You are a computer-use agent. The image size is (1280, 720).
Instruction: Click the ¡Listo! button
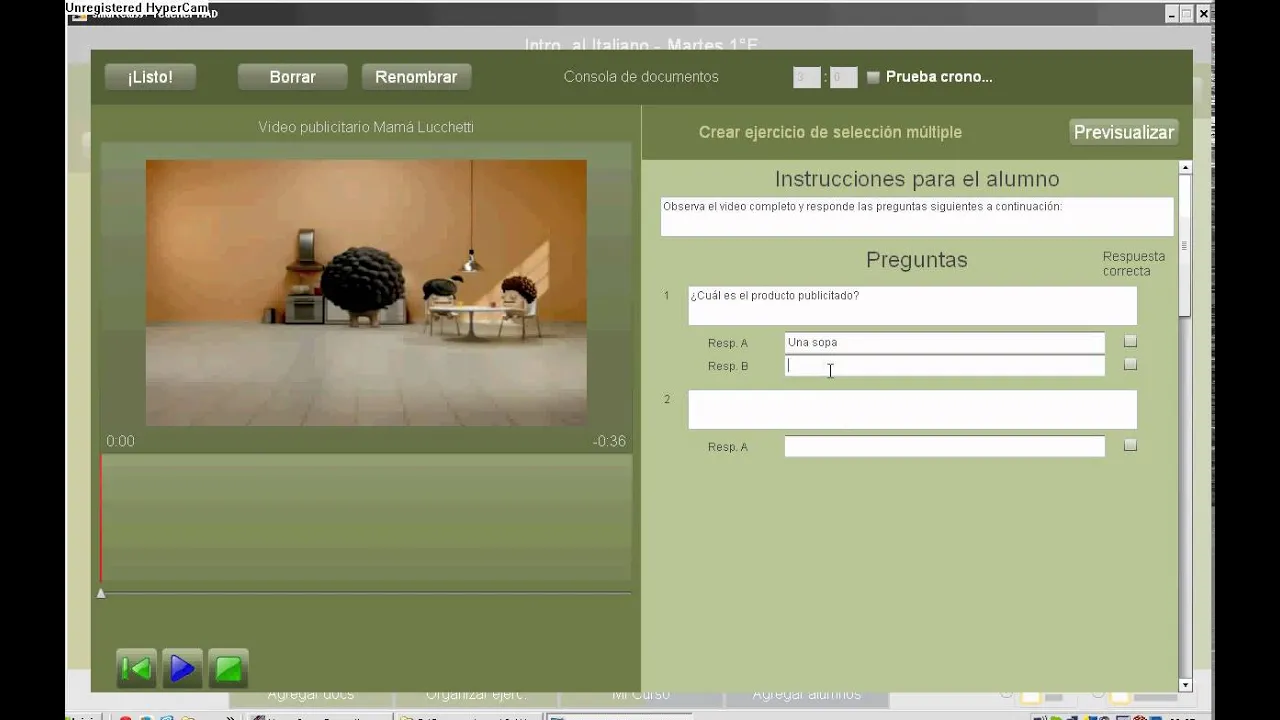[150, 77]
